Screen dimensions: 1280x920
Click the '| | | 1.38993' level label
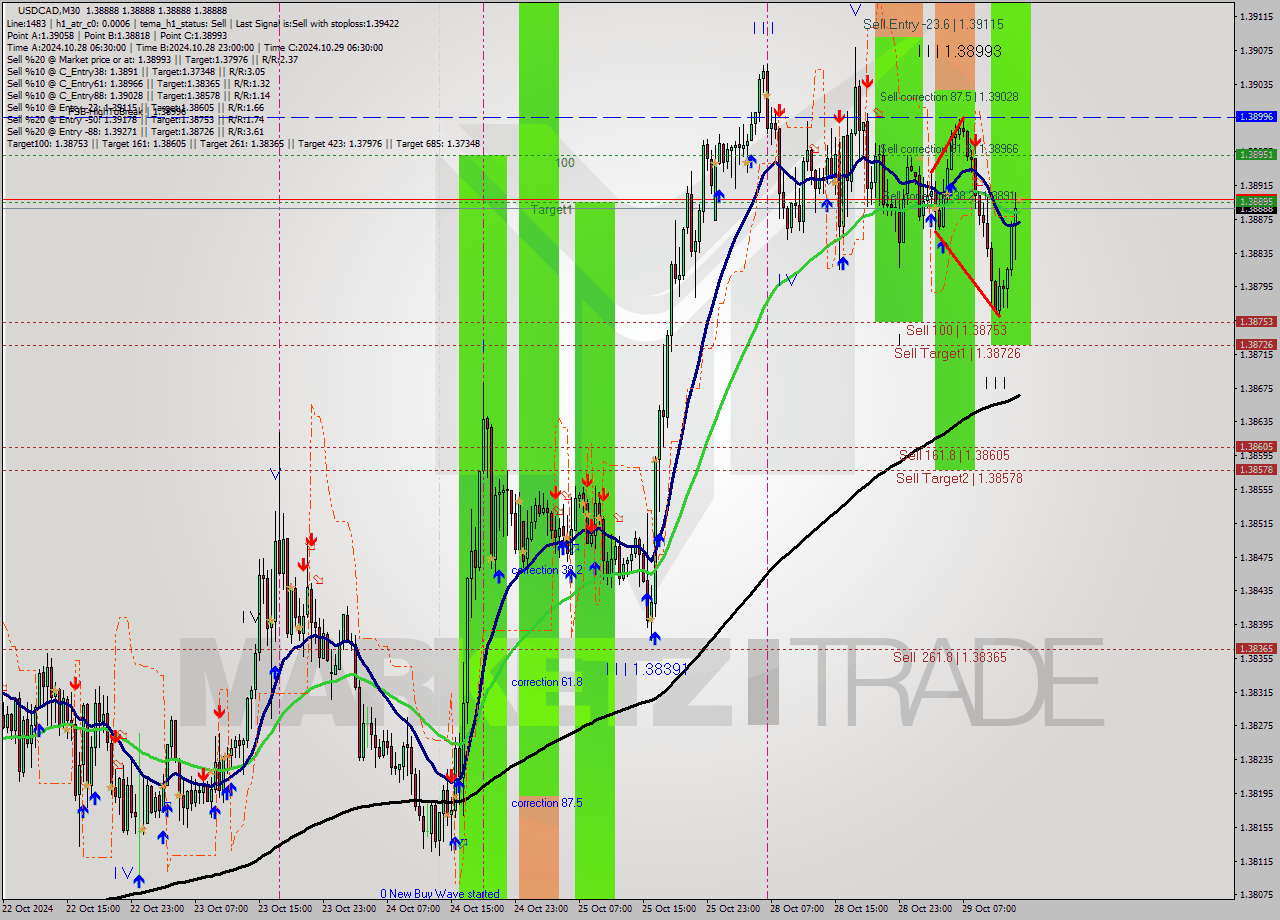960,51
